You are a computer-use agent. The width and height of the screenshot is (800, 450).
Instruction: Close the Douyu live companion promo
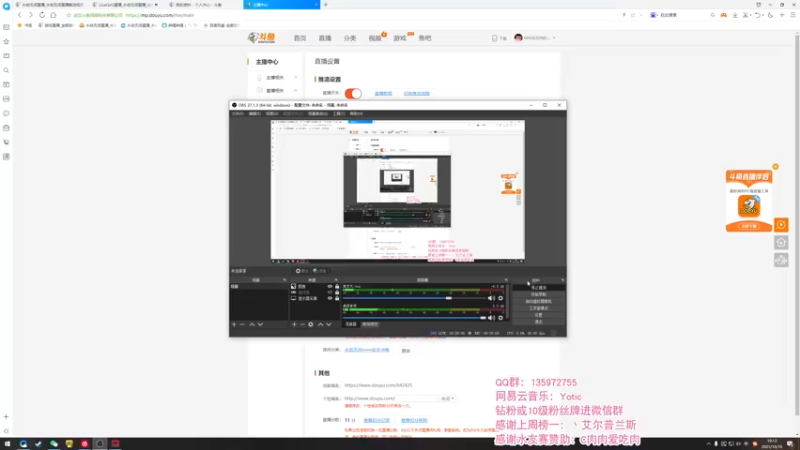point(776,167)
